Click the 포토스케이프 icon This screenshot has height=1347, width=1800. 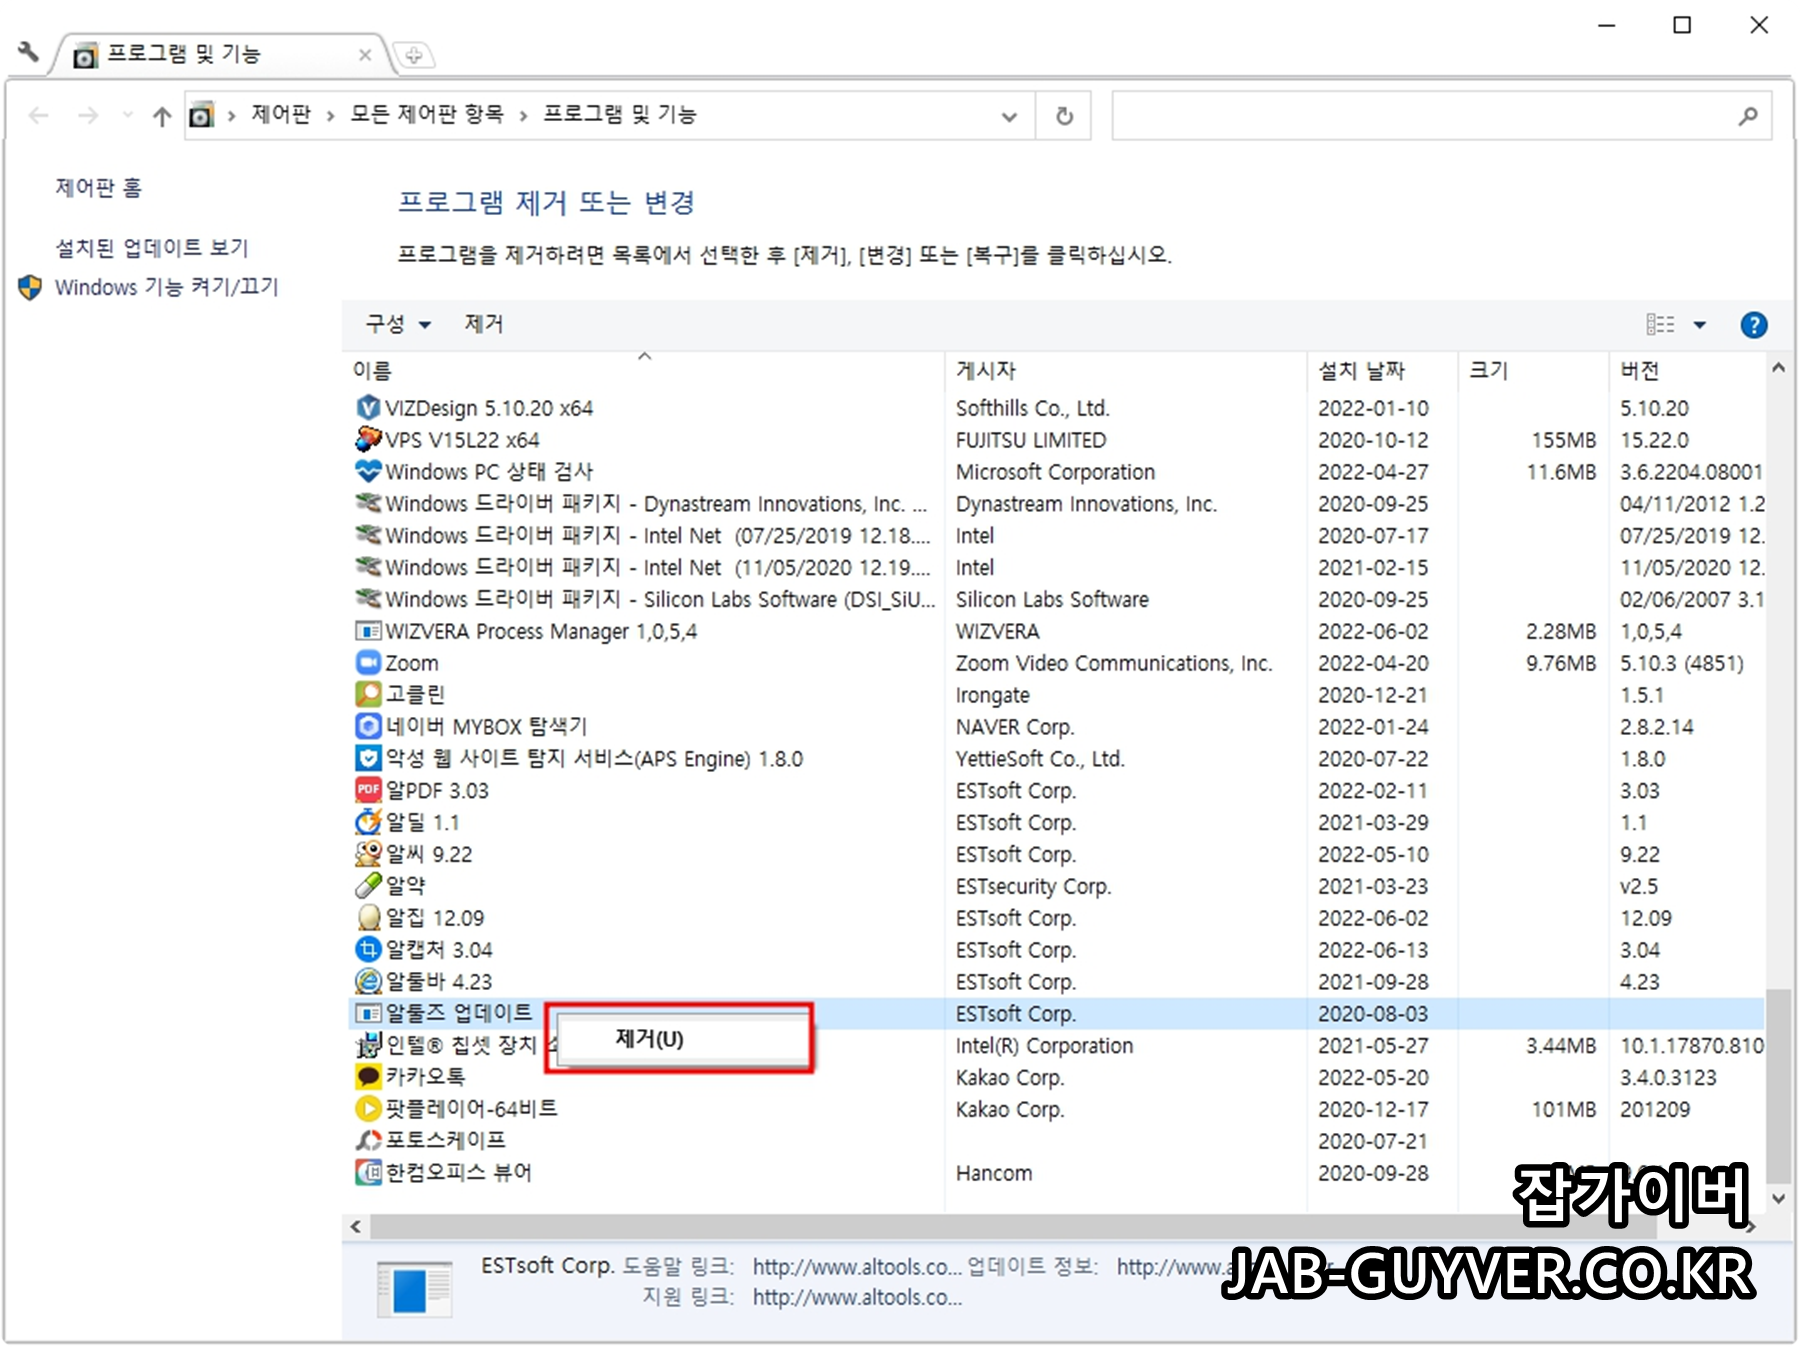click(368, 1141)
